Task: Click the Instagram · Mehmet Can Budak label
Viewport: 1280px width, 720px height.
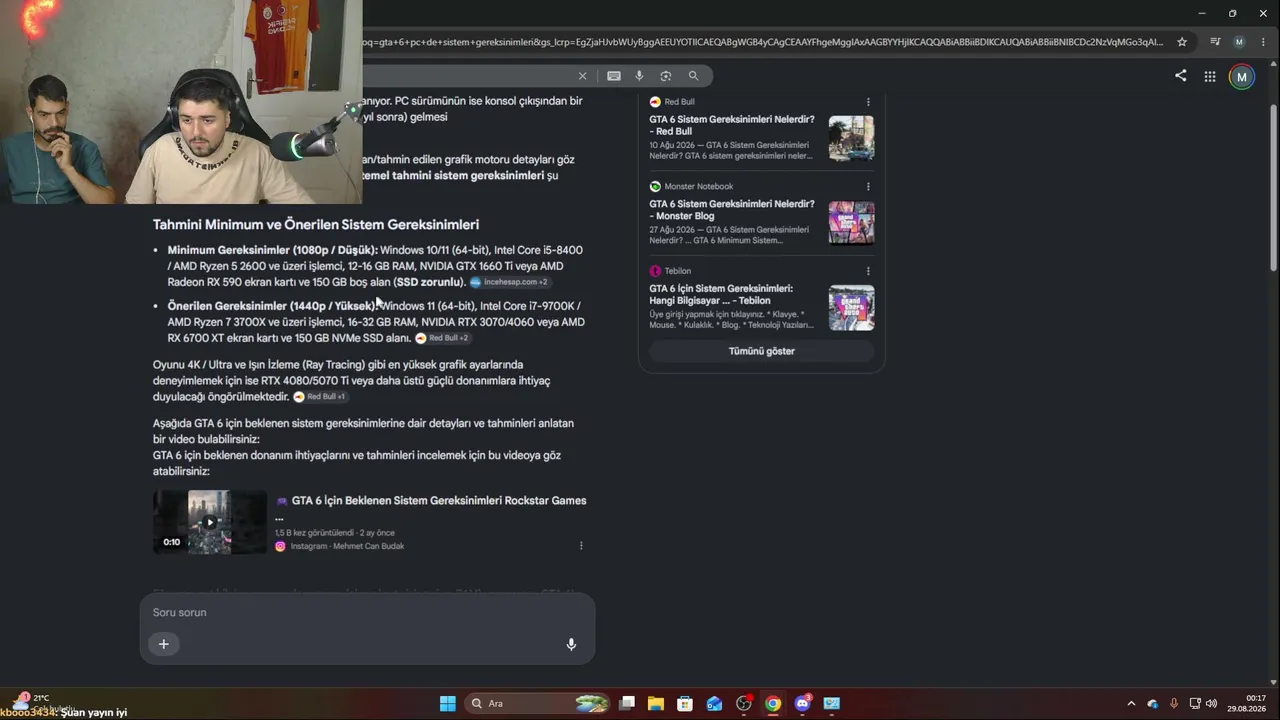Action: [x=347, y=546]
